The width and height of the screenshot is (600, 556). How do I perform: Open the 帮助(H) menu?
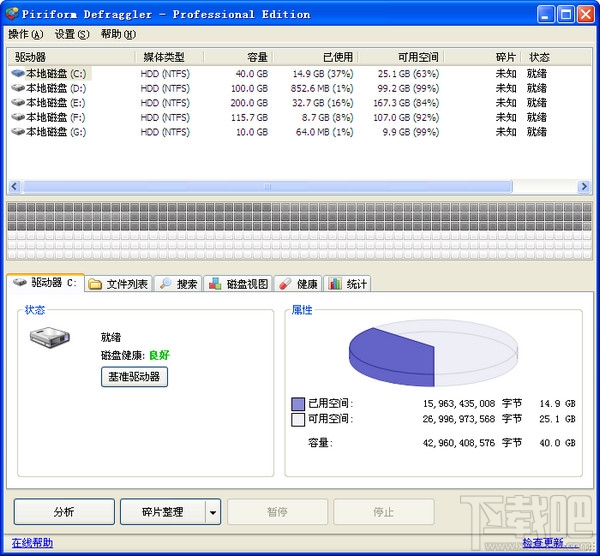pyautogui.click(x=118, y=34)
